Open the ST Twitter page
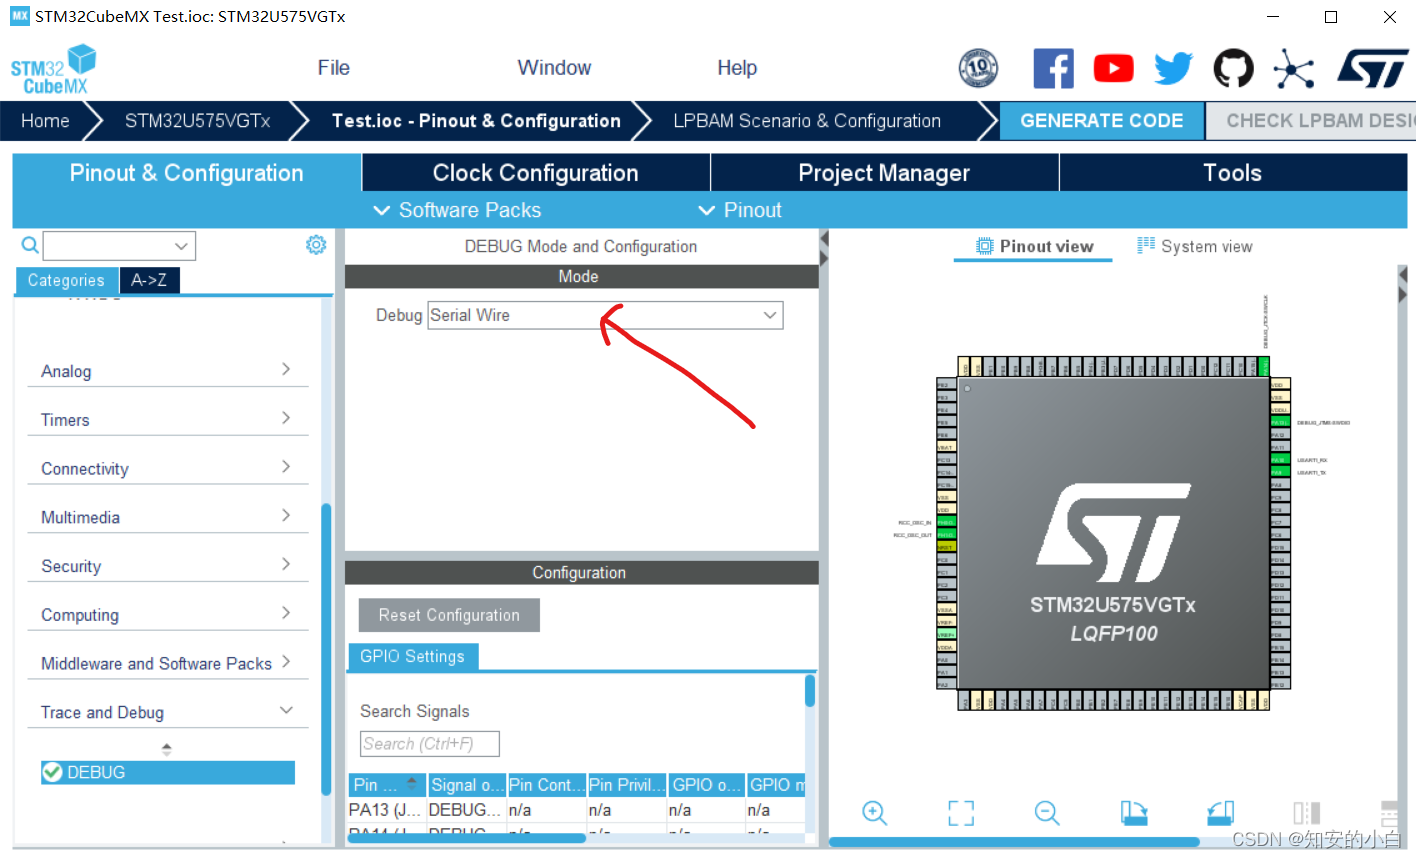The width and height of the screenshot is (1416, 858). [1173, 68]
